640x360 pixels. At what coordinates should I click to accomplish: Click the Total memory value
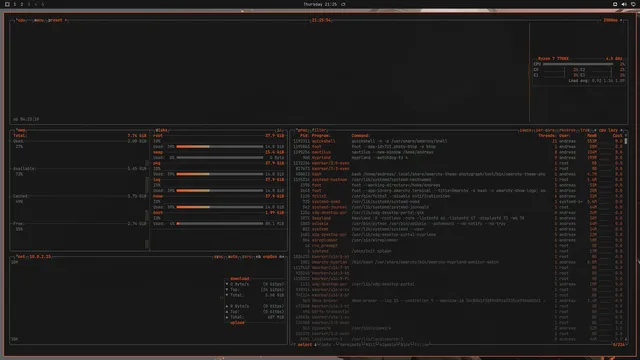tap(137, 136)
